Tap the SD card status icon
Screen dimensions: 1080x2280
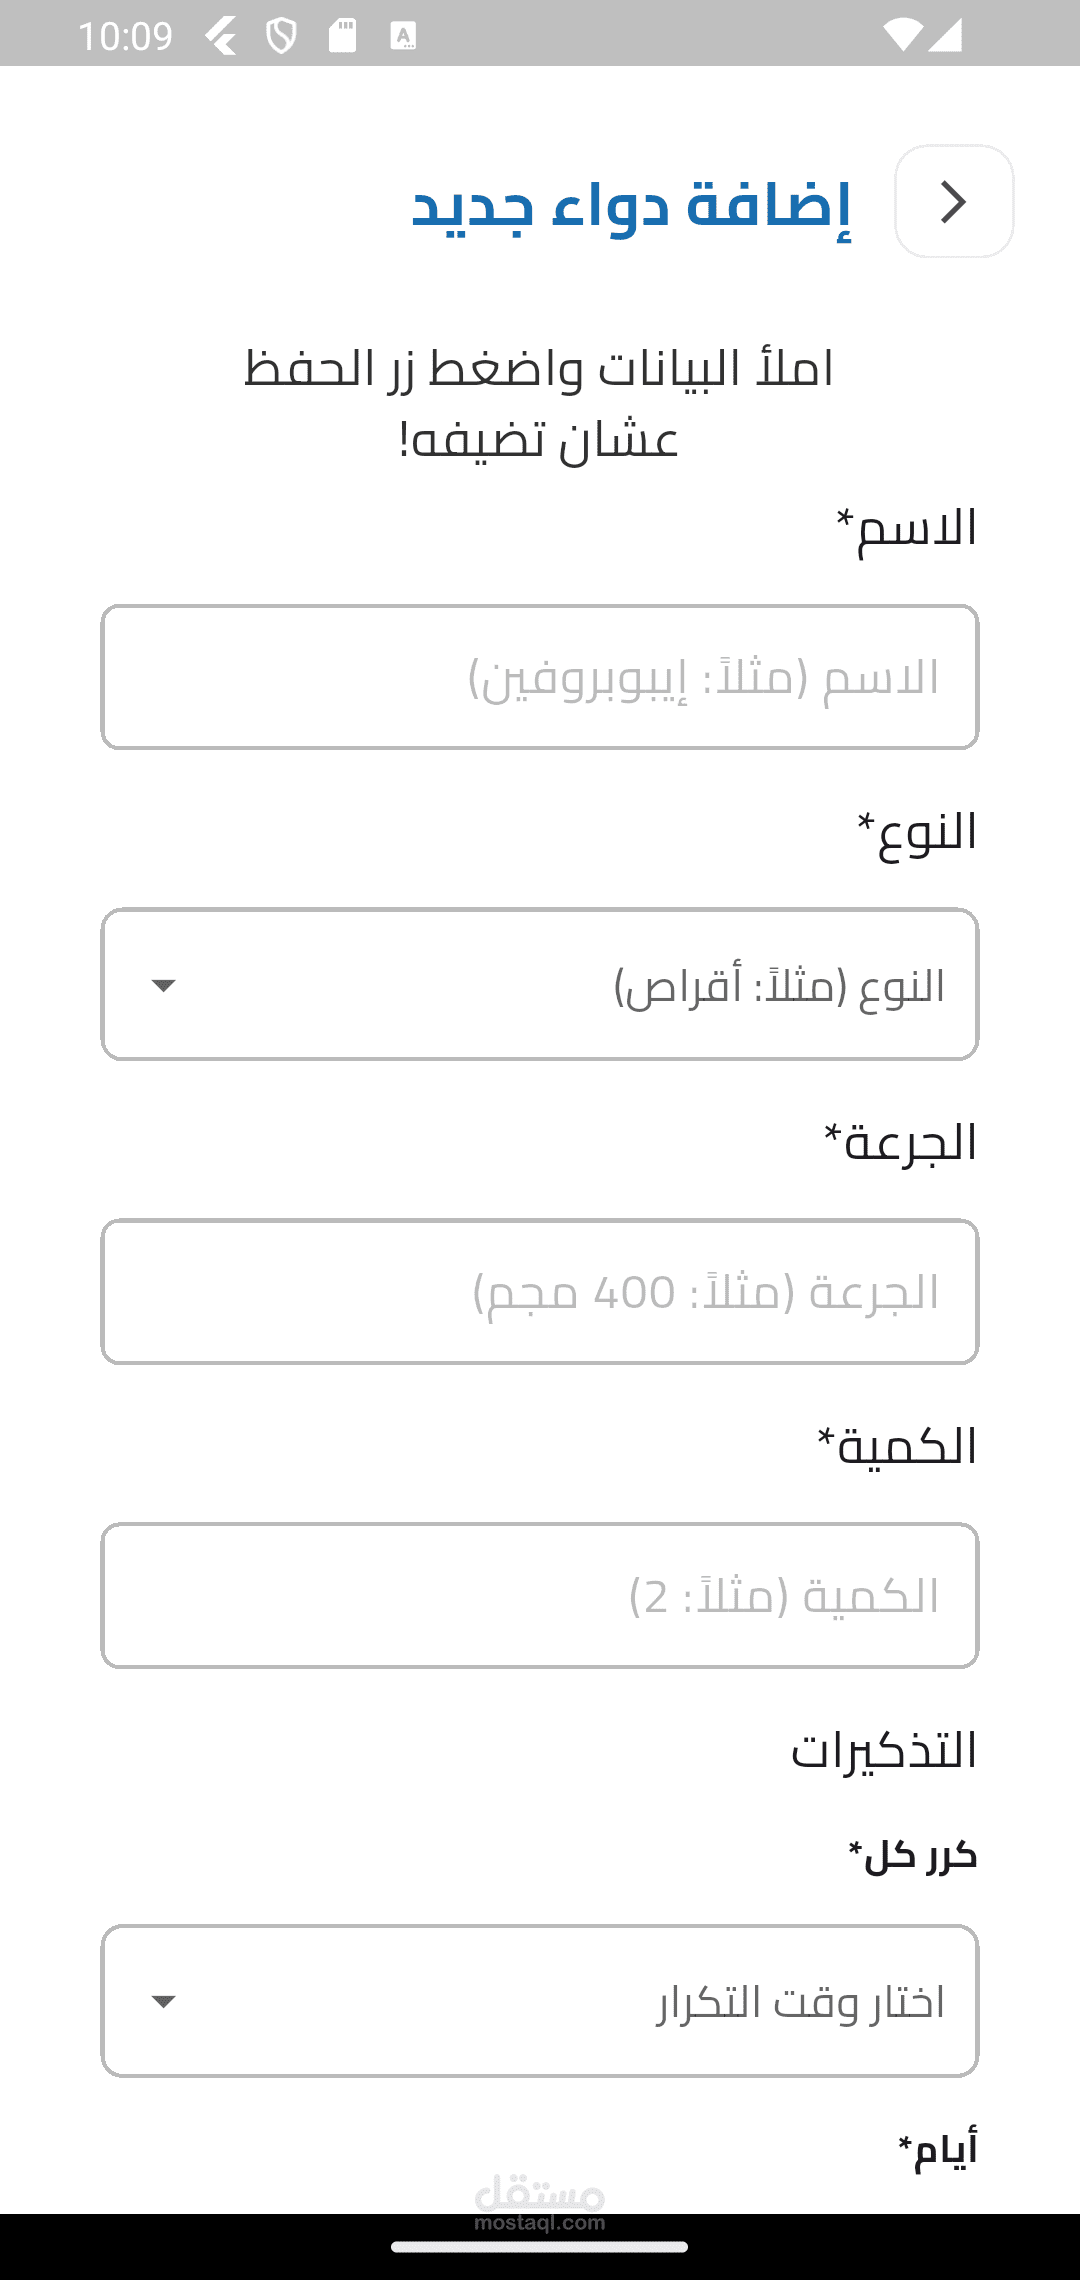(x=343, y=36)
